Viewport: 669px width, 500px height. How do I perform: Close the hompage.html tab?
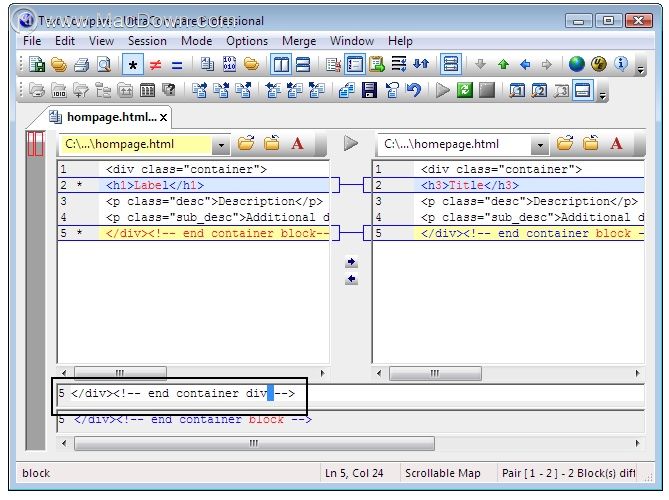pos(163,118)
